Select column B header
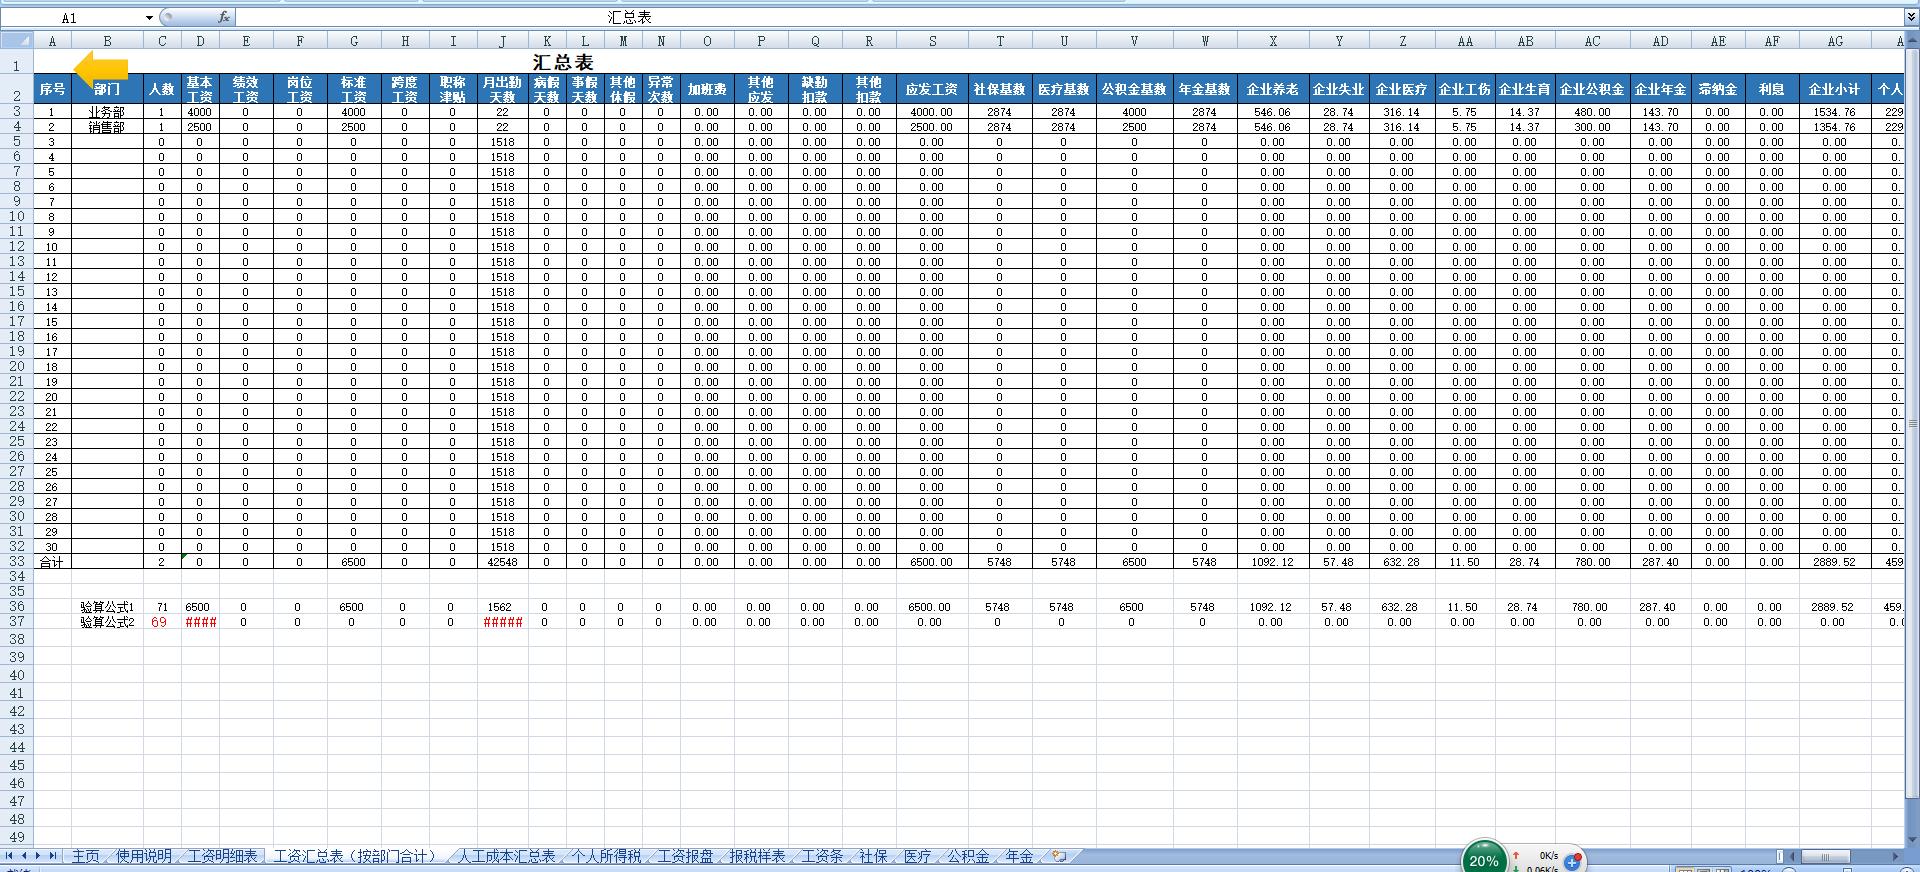Viewport: 1920px width, 872px height. (x=107, y=41)
